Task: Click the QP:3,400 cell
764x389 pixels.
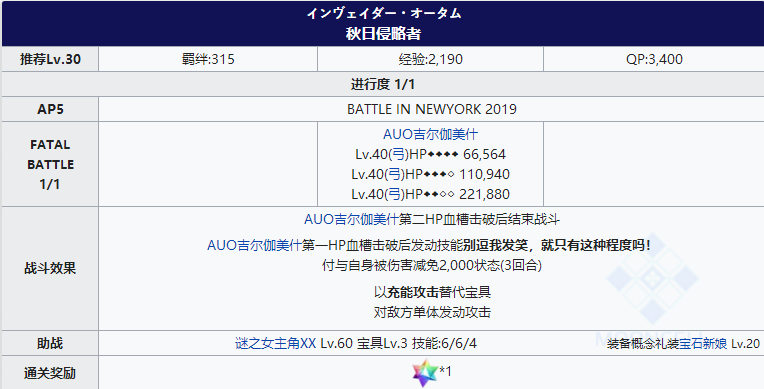Action: (x=654, y=59)
